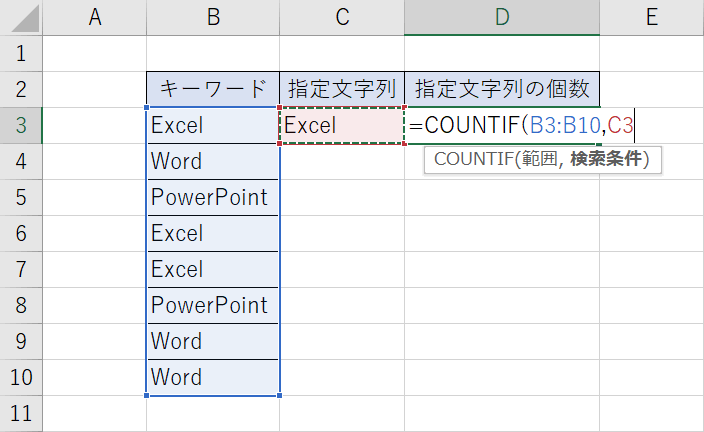
Task: Select row 9 header
Action: tap(21, 341)
